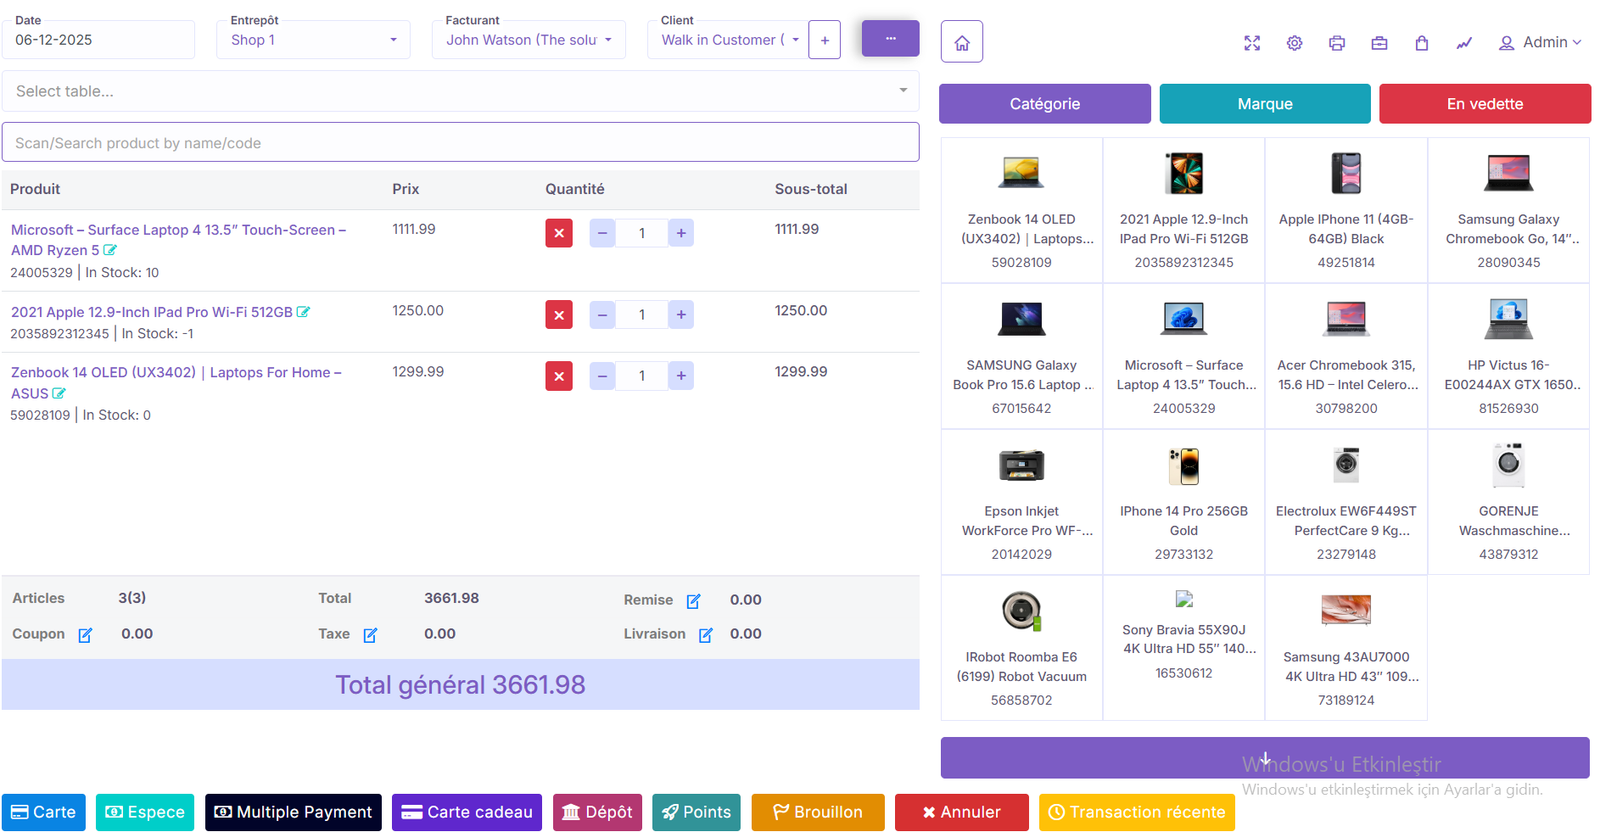Click the Espece payment button
1600x836 pixels.
point(145,812)
